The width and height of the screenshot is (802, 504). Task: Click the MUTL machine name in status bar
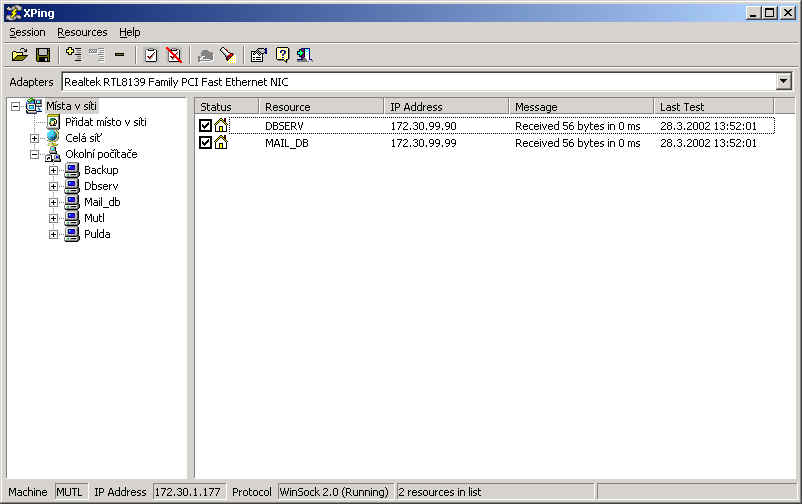[70, 492]
